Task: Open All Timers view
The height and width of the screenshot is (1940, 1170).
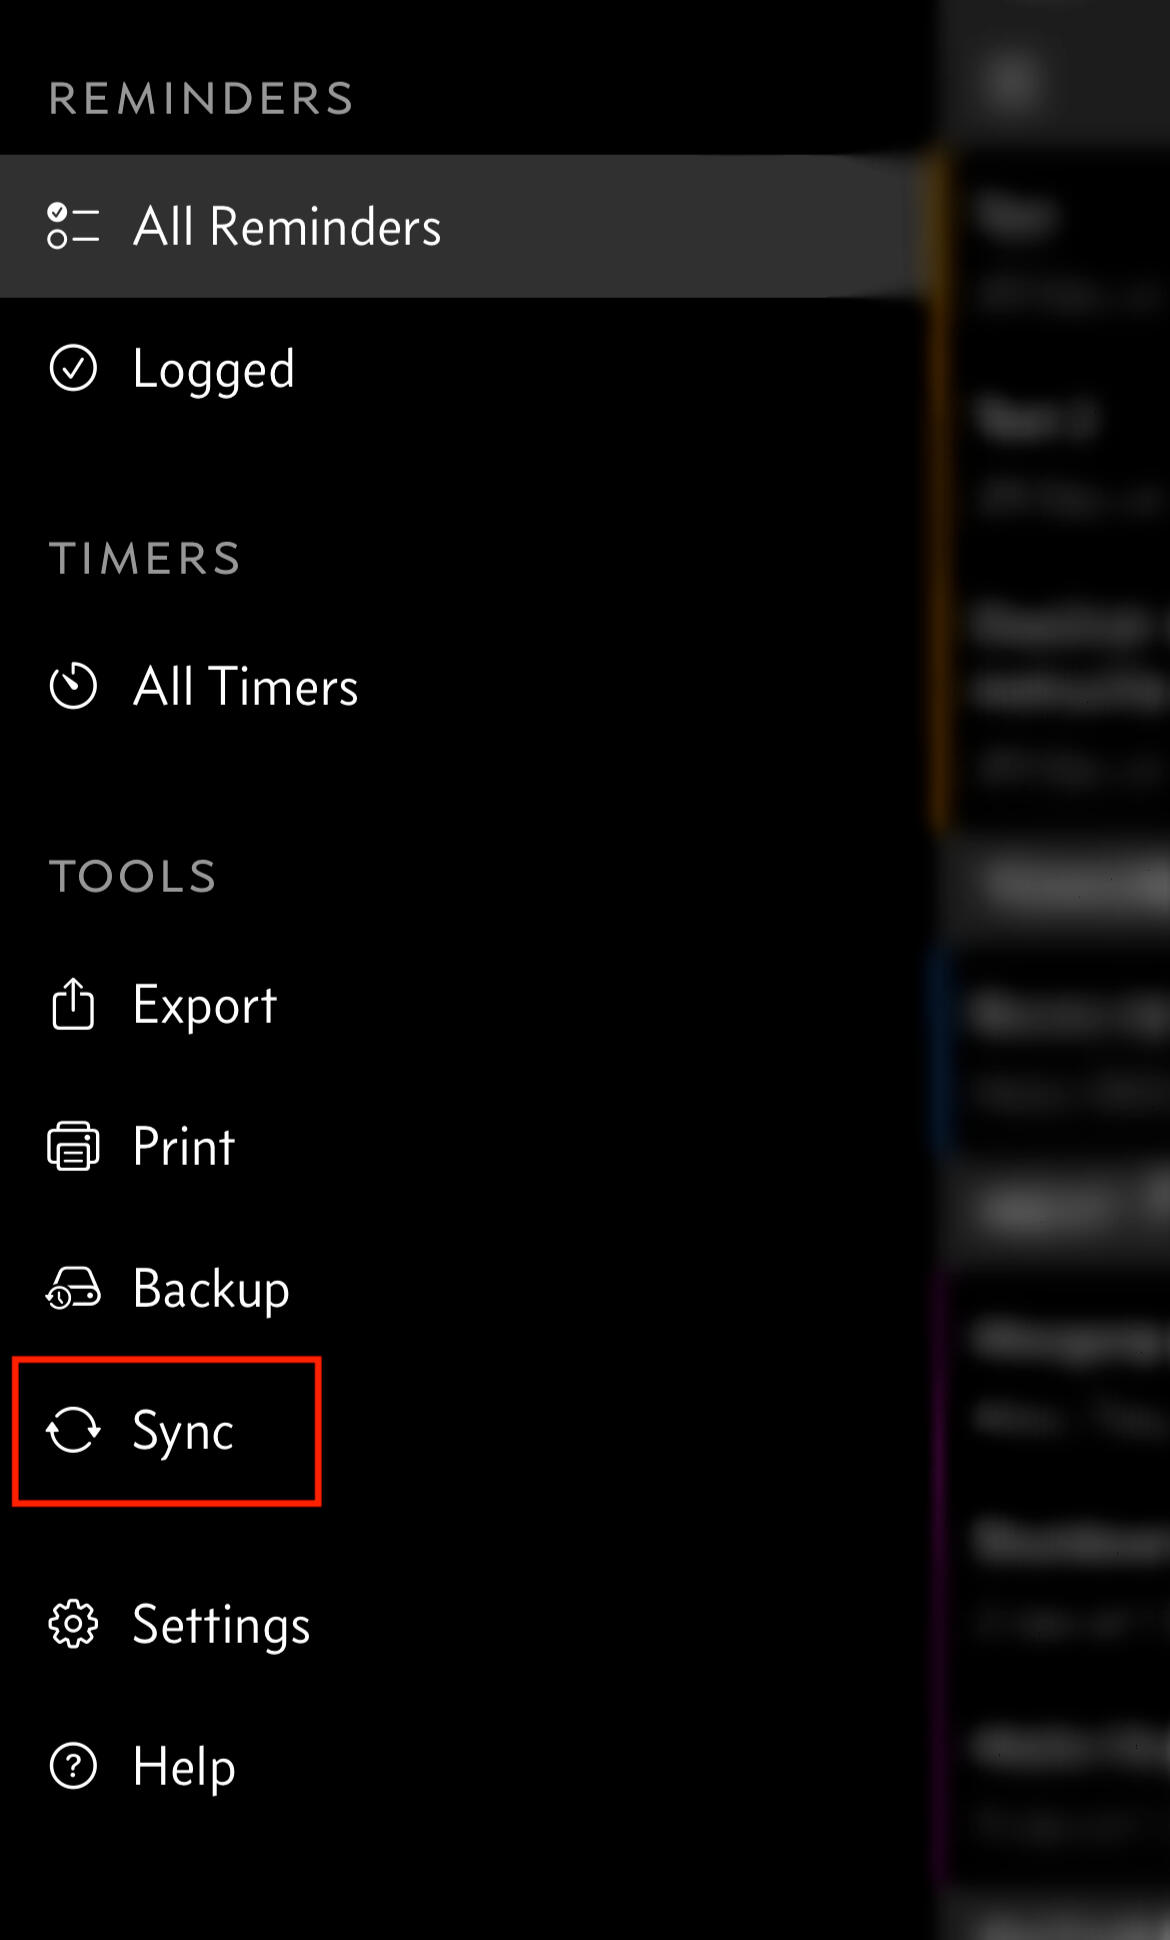Action: pos(246,687)
